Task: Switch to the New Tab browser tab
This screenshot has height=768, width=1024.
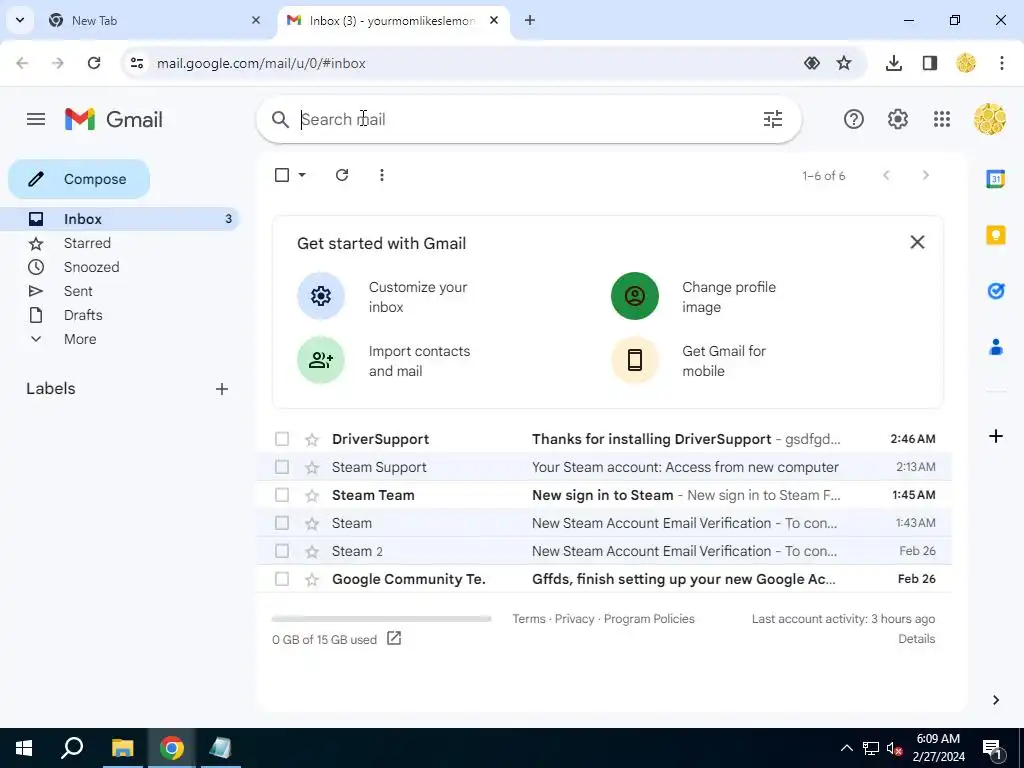Action: (153, 21)
